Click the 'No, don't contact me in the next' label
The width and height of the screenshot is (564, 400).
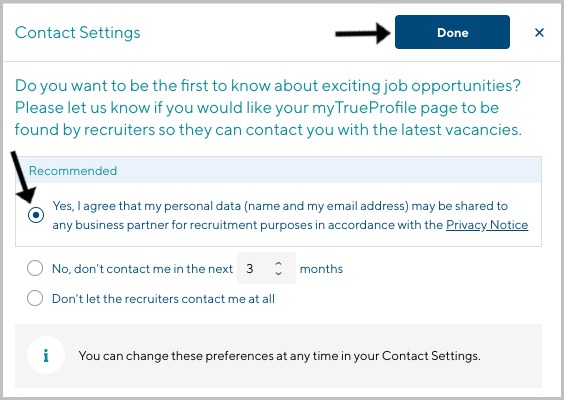pyautogui.click(x=142, y=269)
